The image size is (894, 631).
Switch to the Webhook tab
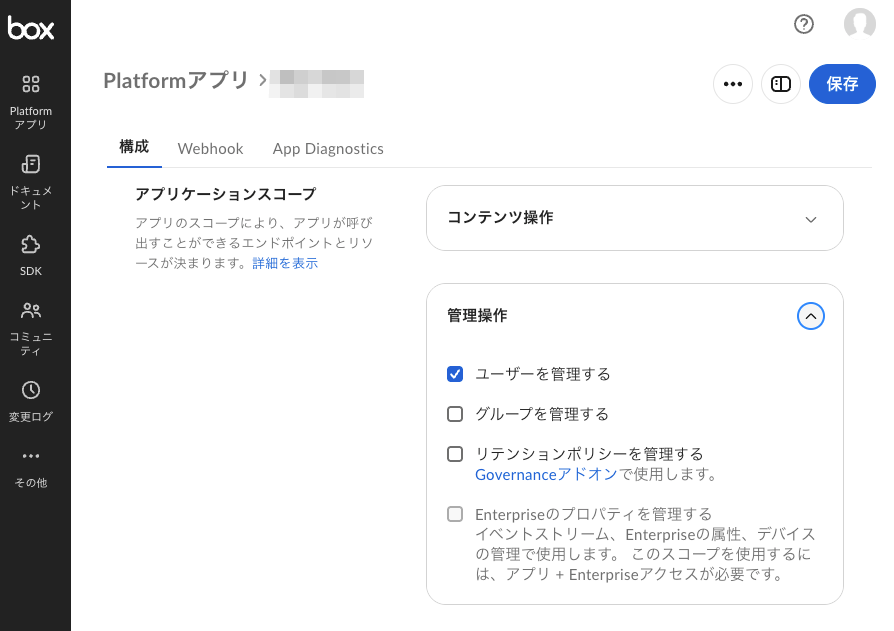pyautogui.click(x=210, y=149)
